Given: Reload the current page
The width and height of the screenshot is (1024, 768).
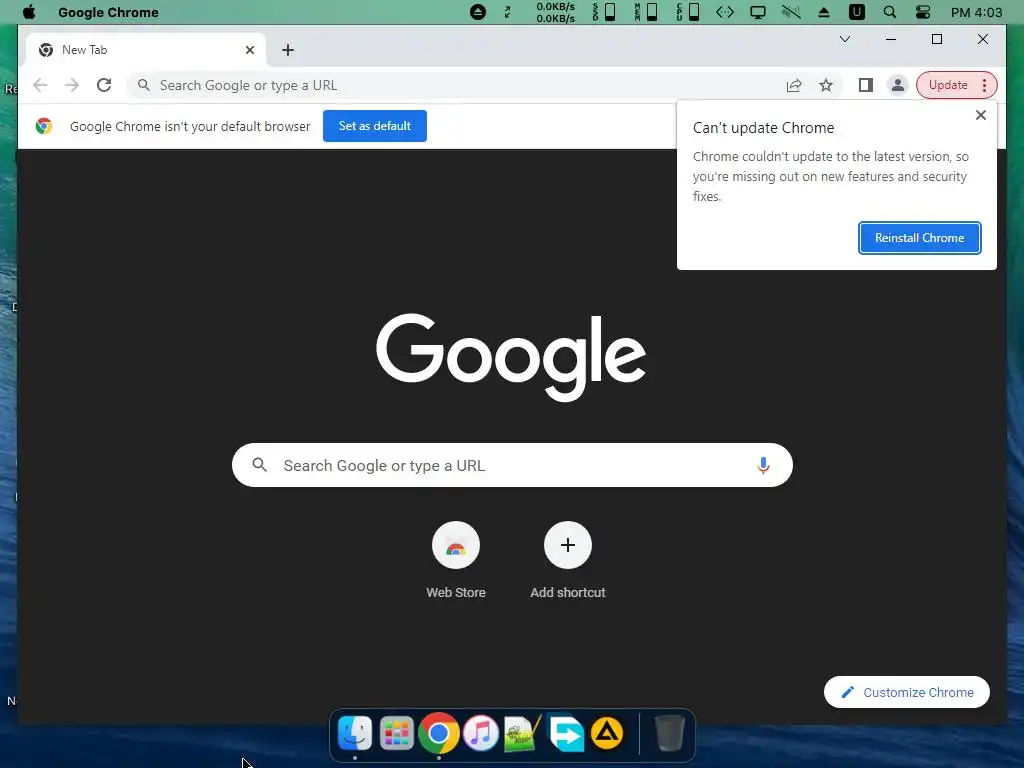Looking at the screenshot, I should (x=104, y=86).
